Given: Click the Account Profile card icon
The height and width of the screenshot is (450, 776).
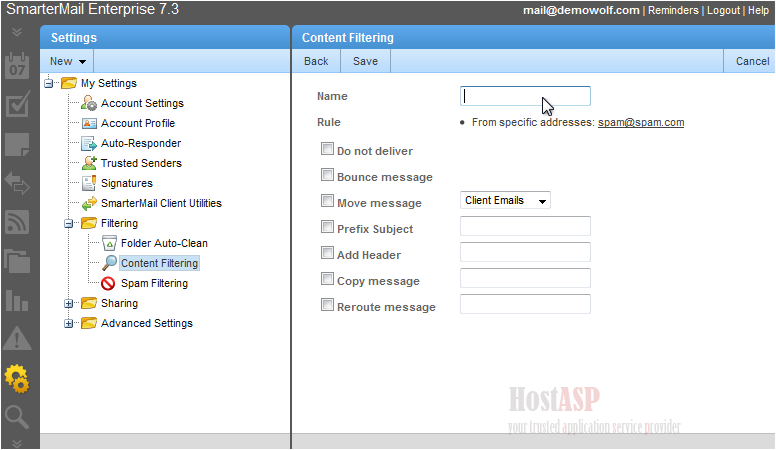Looking at the screenshot, I should point(89,123).
